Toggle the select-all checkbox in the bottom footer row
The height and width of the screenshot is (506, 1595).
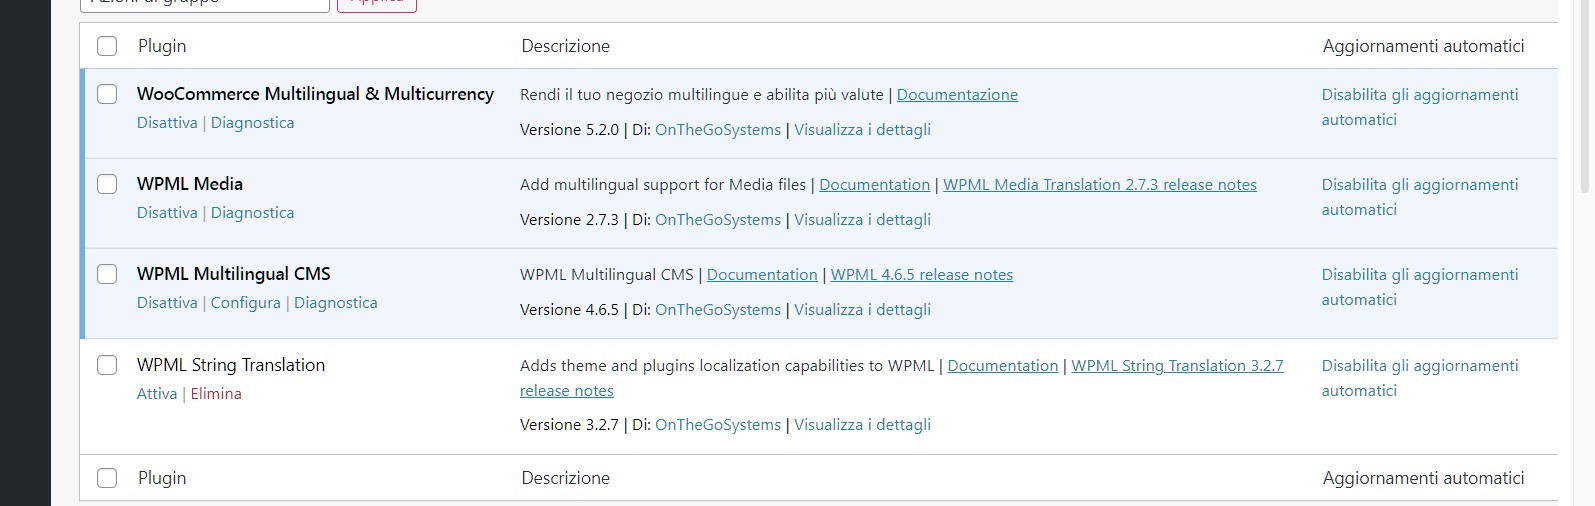pos(107,478)
